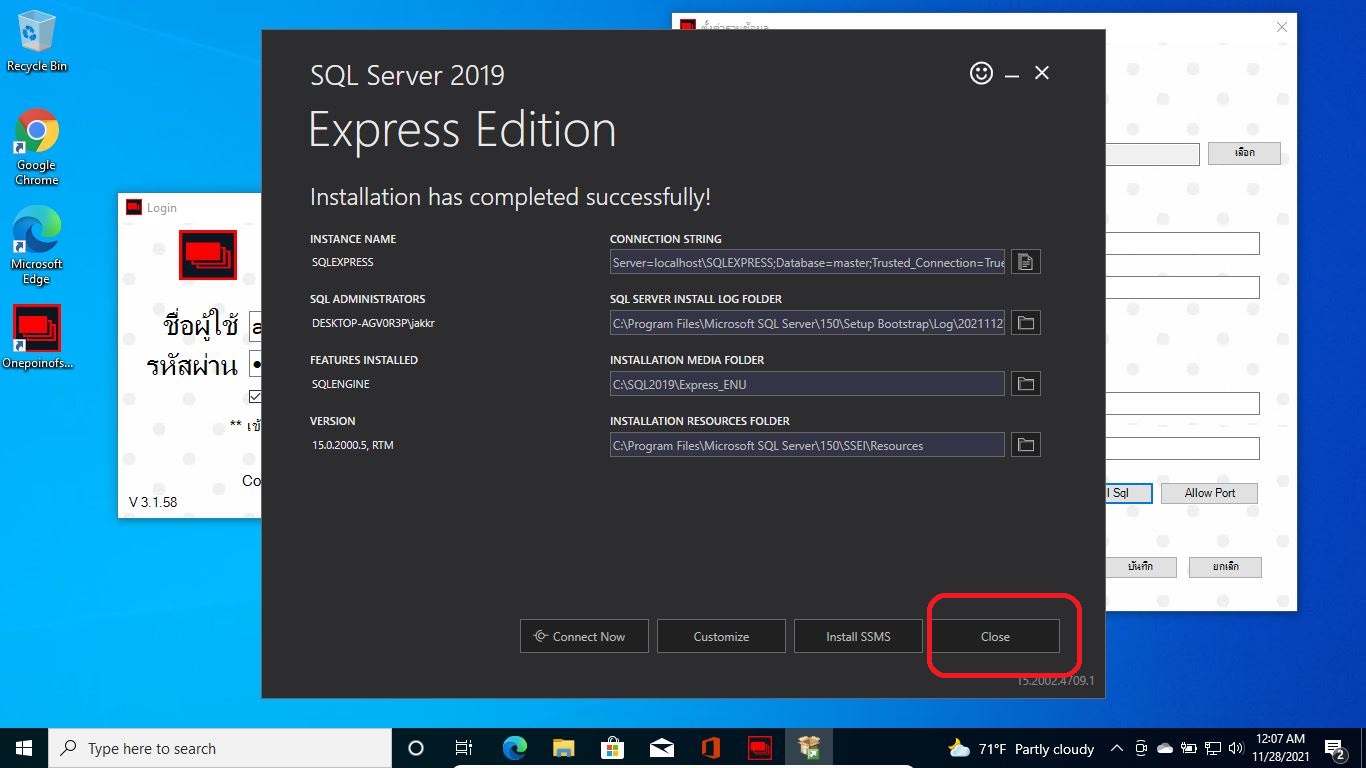
Task: Click the Windows taskbar search box
Action: 220,748
